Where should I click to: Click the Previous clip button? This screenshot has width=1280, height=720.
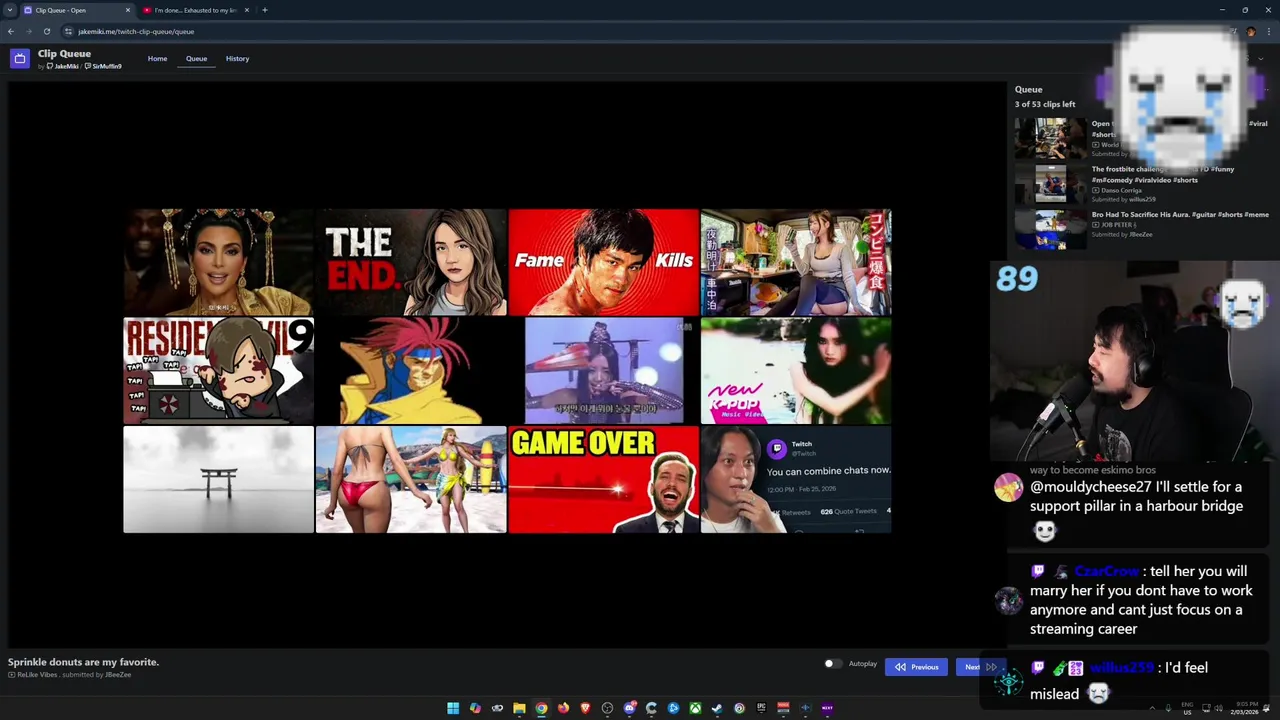pyautogui.click(x=916, y=667)
